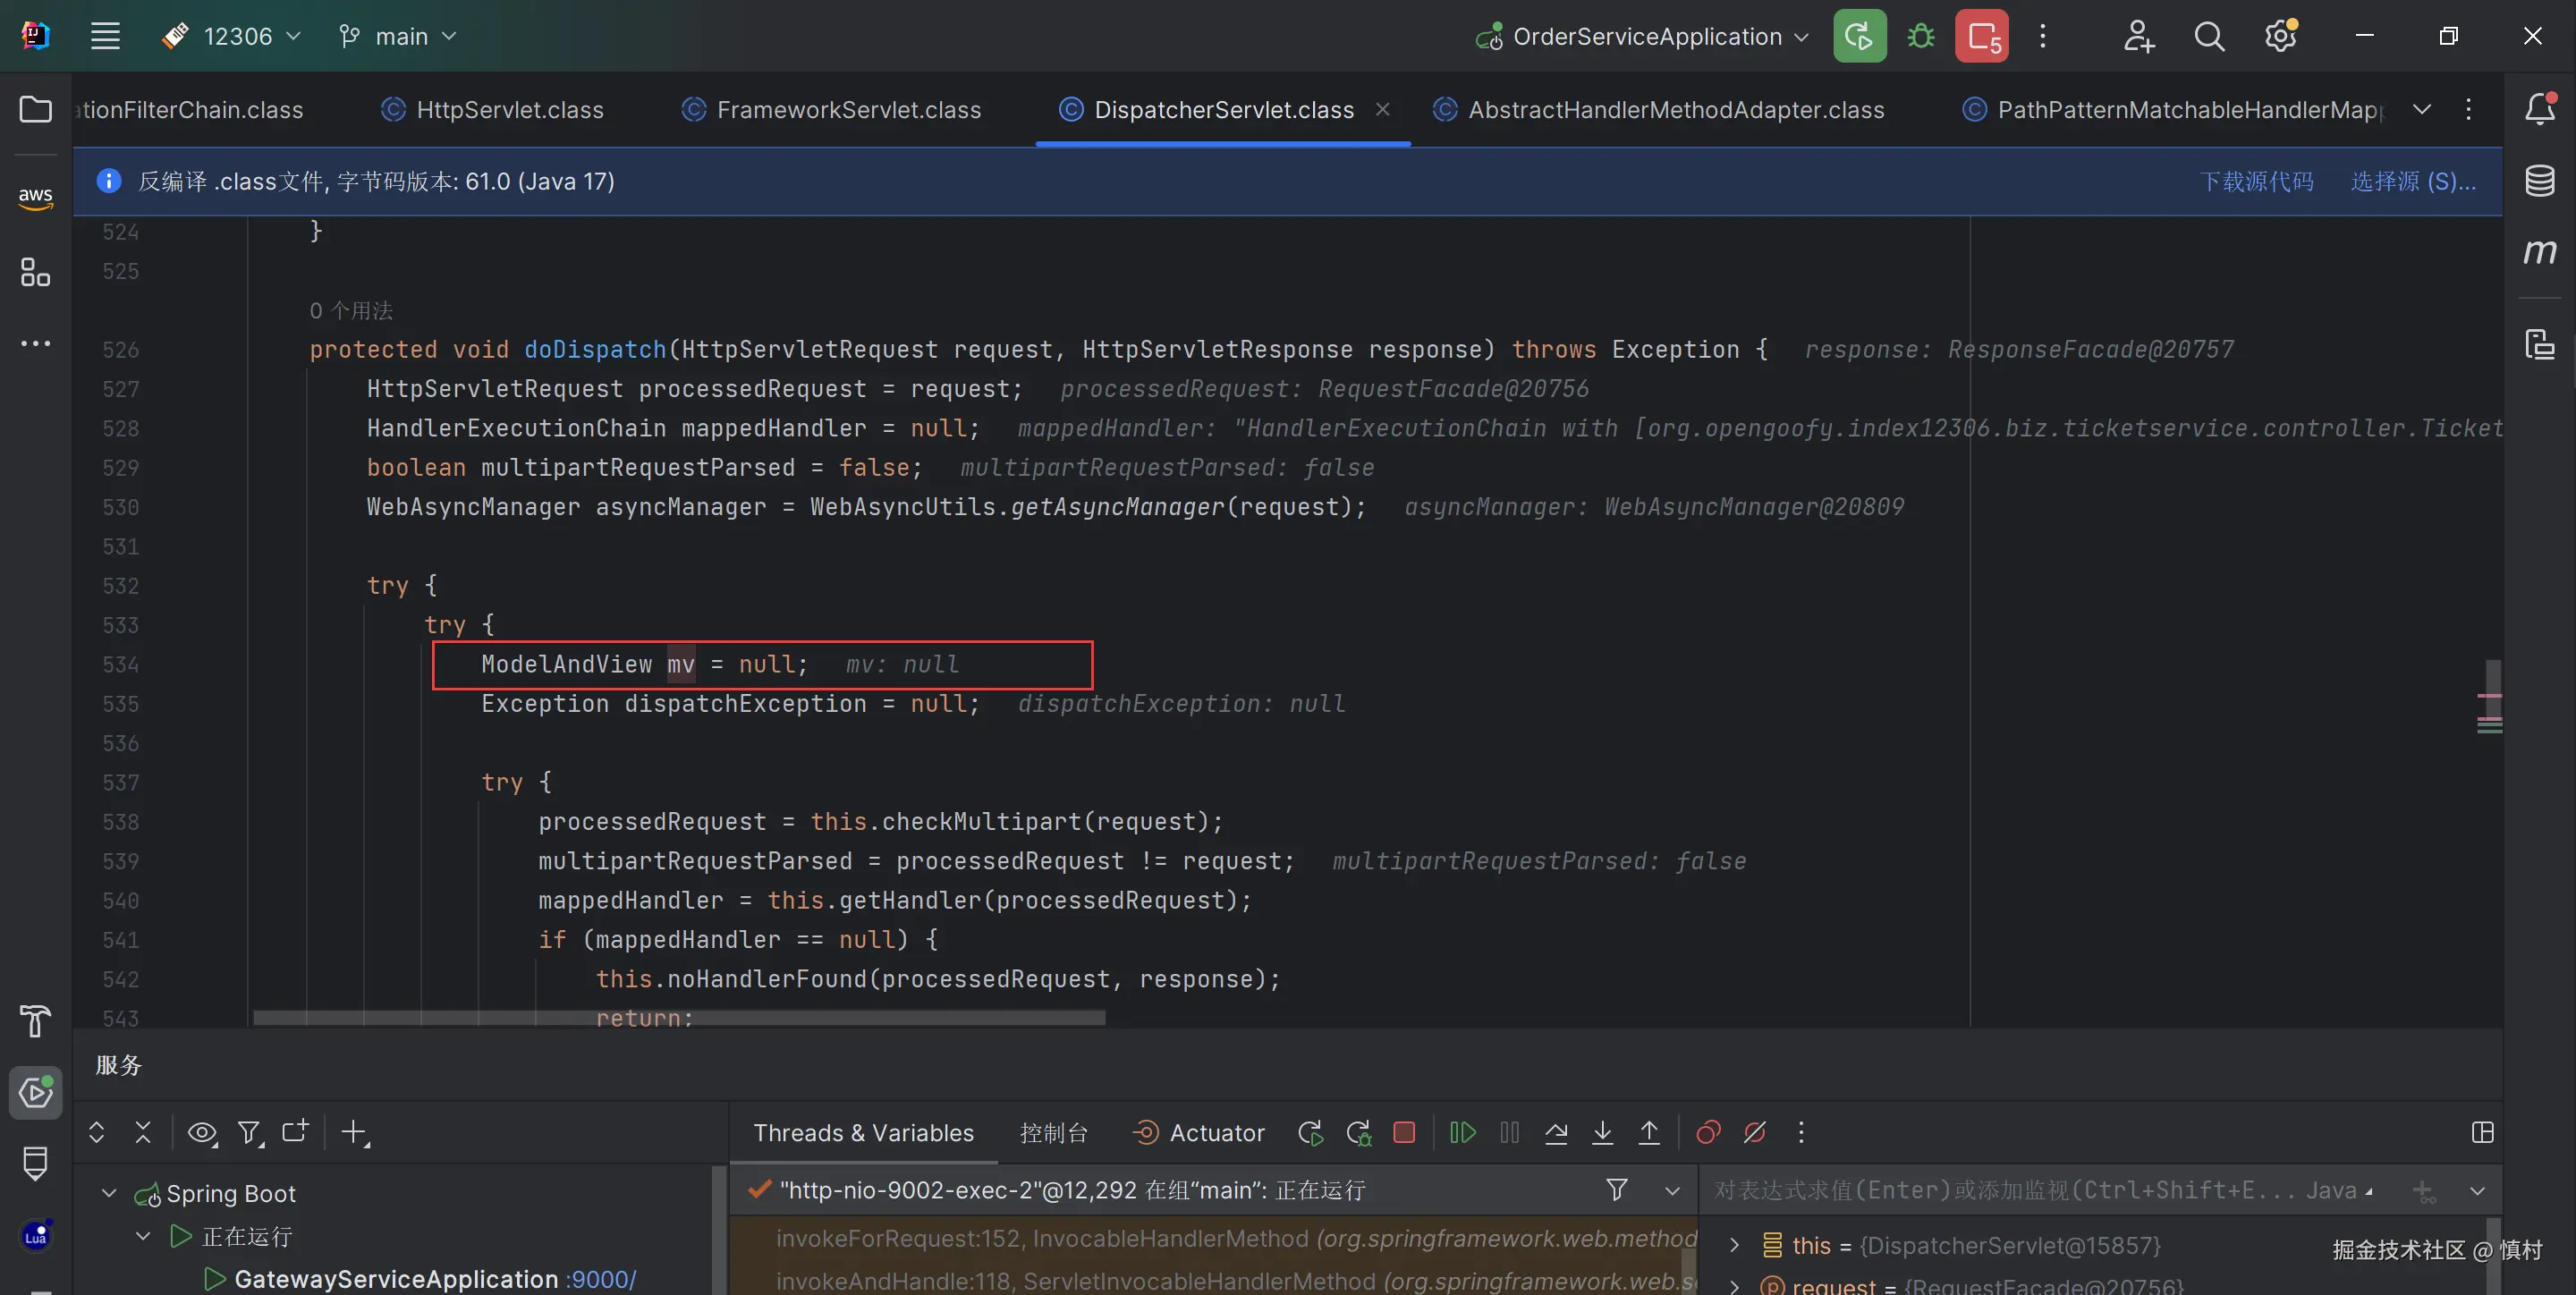Open the AWS toolkit sidebar icon
This screenshot has height=1295, width=2576.
pos(36,195)
